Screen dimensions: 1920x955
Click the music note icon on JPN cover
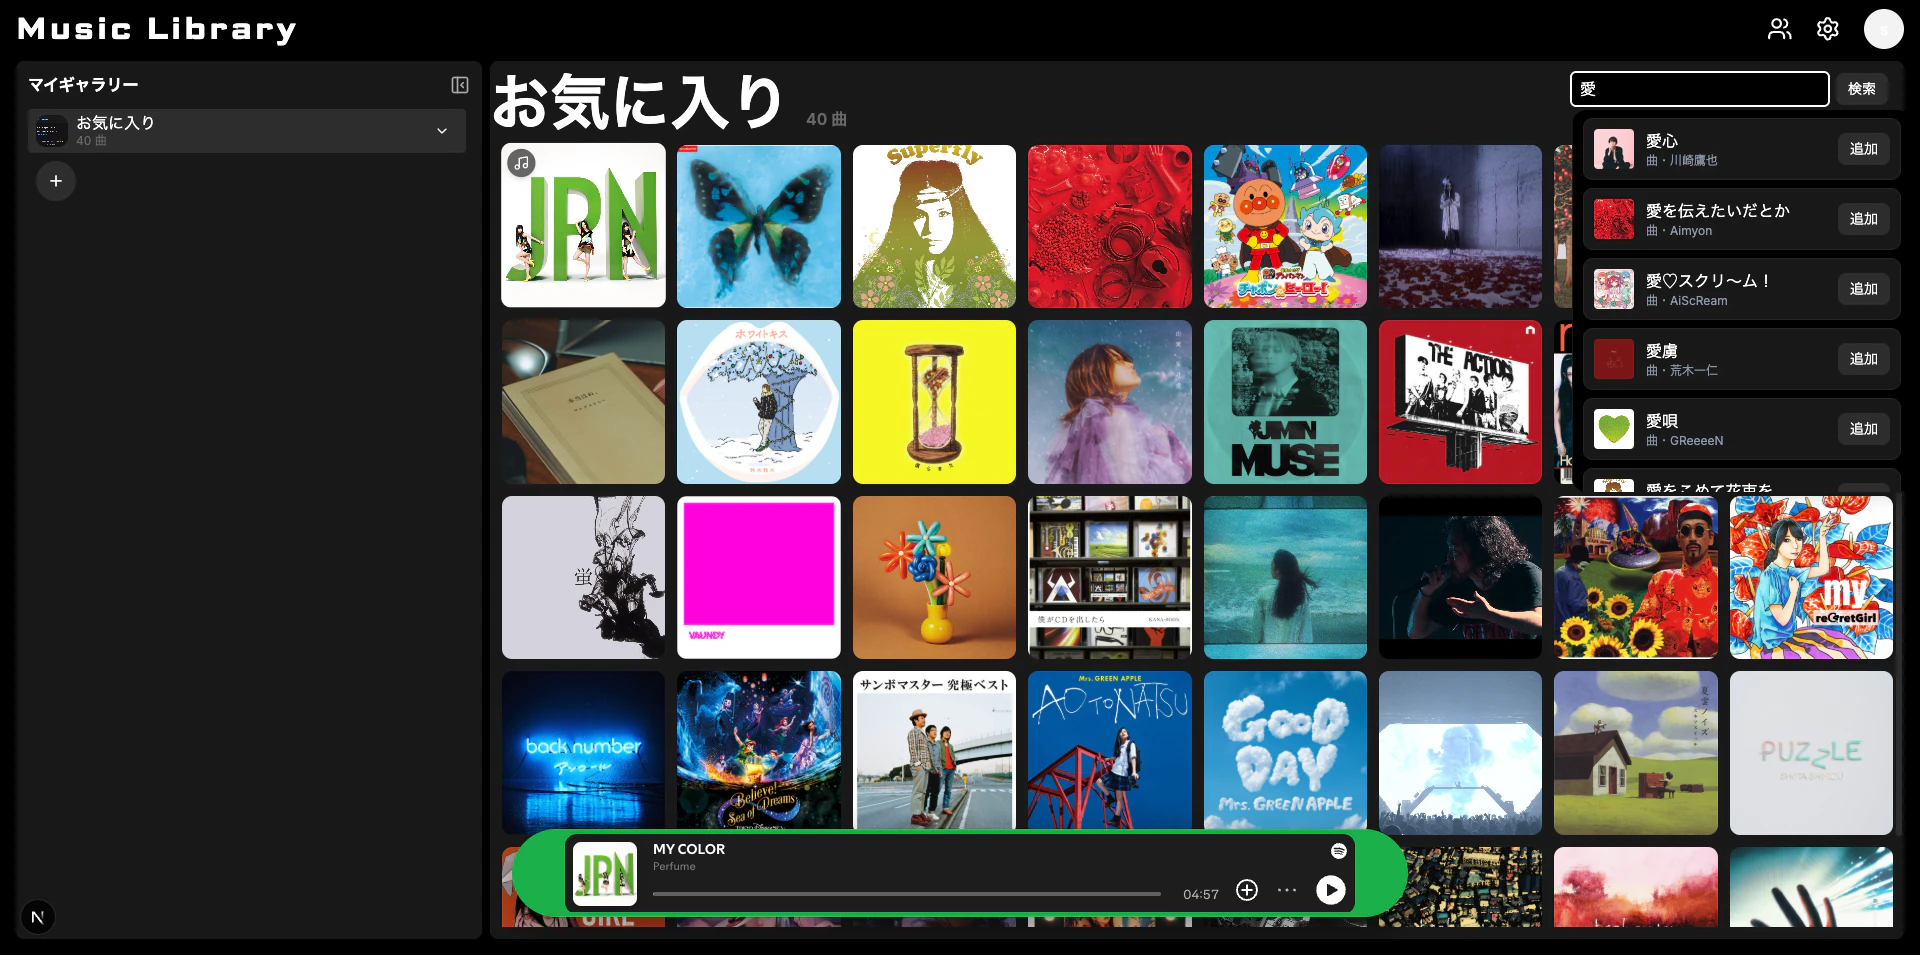pyautogui.click(x=521, y=162)
